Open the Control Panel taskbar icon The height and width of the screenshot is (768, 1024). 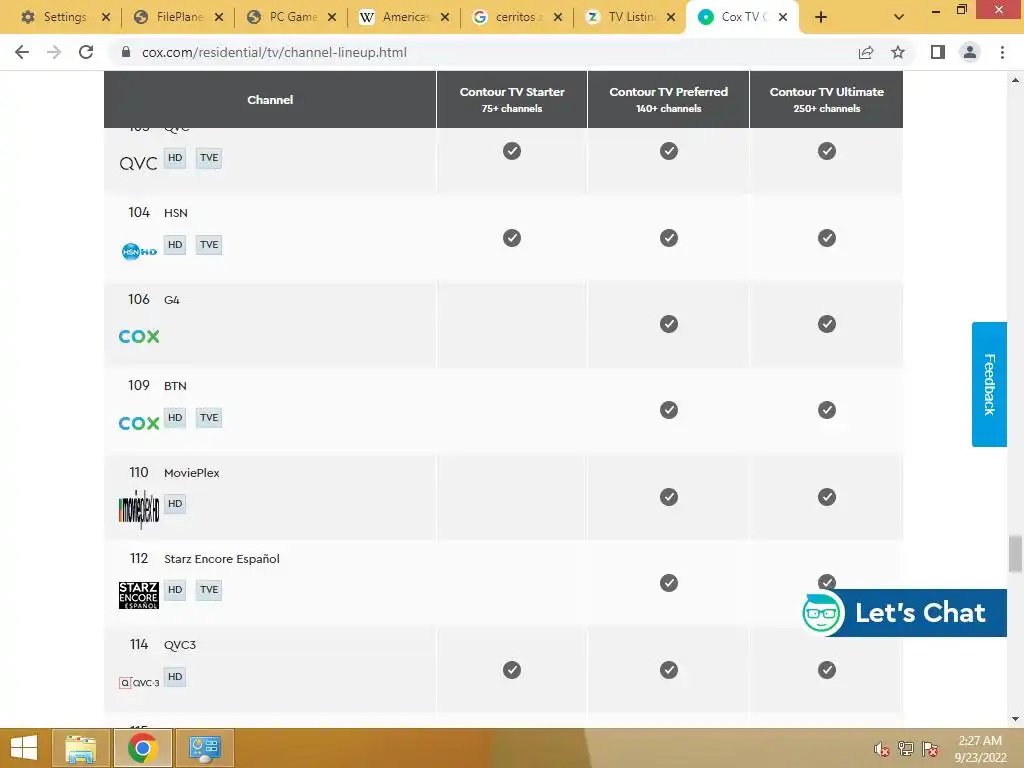point(204,748)
